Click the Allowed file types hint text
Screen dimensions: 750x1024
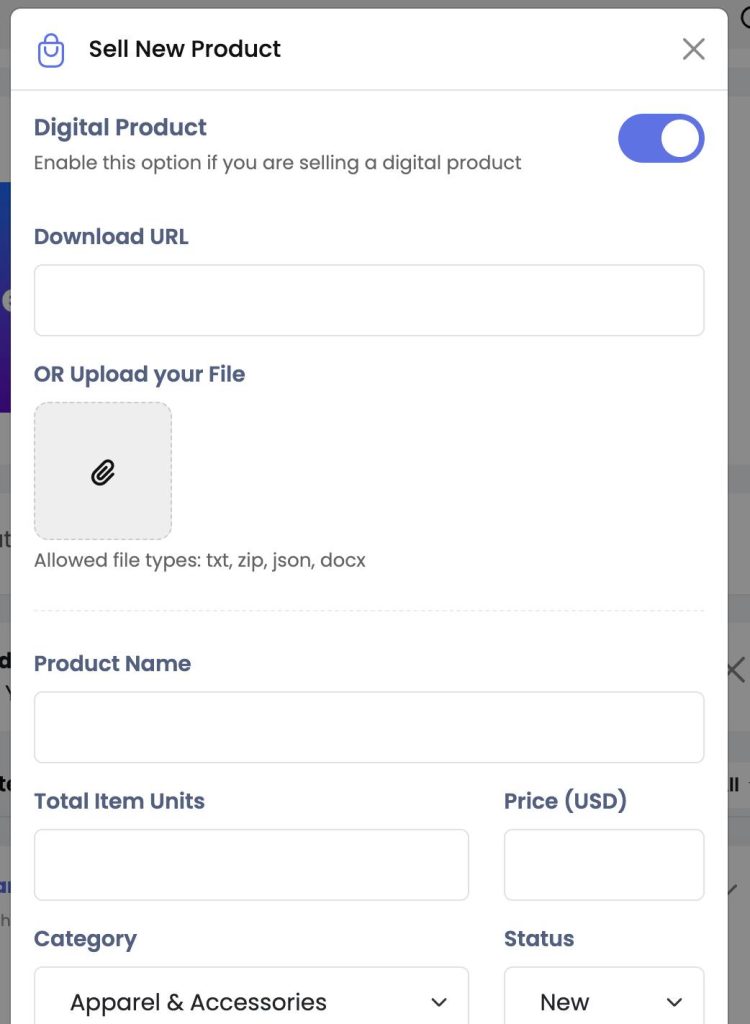point(200,560)
